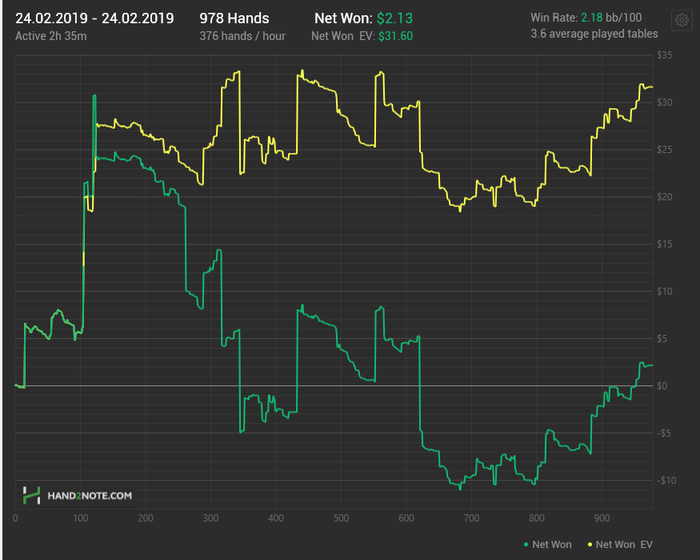Click the 900 x-axis label
Screen dimensions: 700x560
pos(602,518)
